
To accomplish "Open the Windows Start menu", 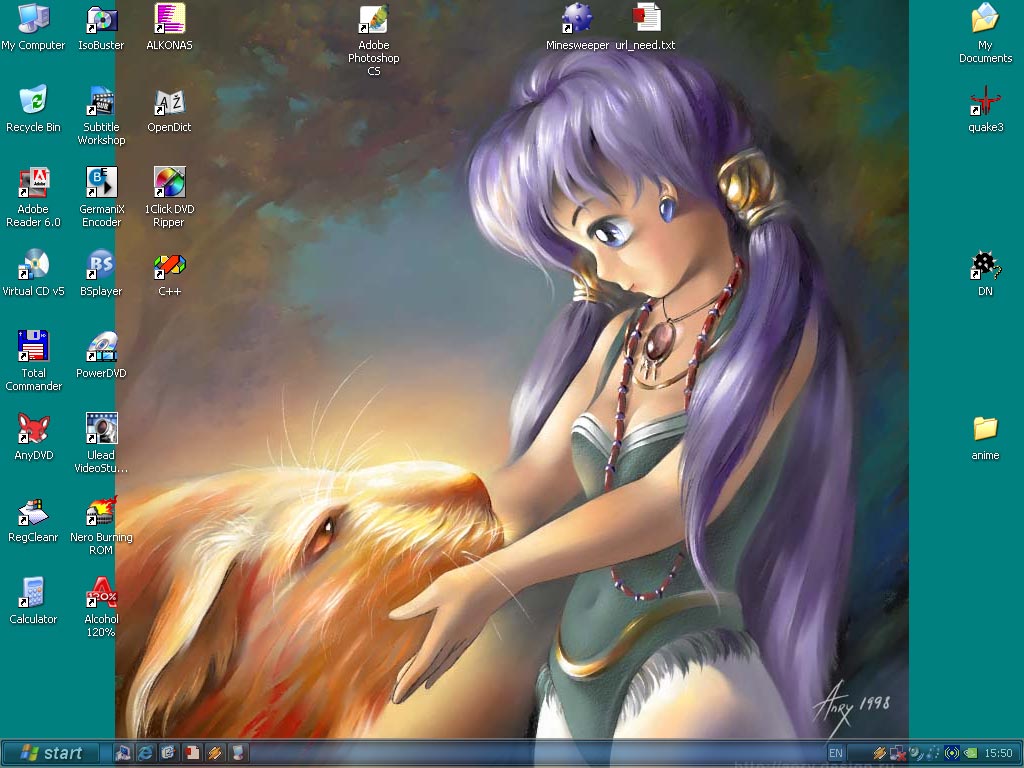I will tap(51, 753).
